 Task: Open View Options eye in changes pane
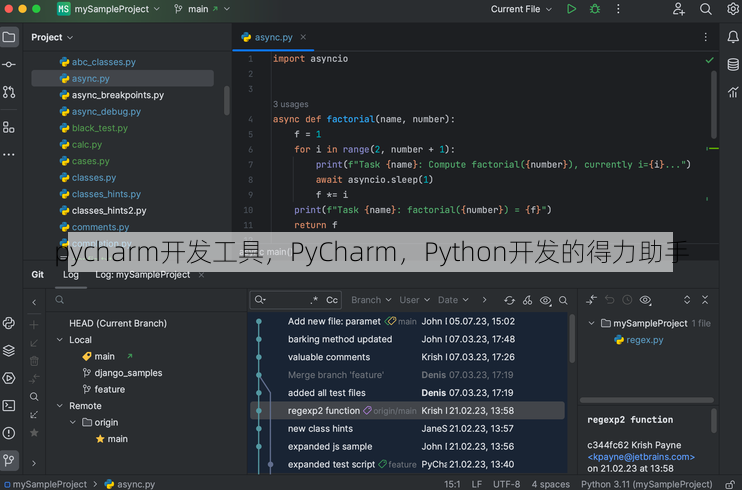645,300
